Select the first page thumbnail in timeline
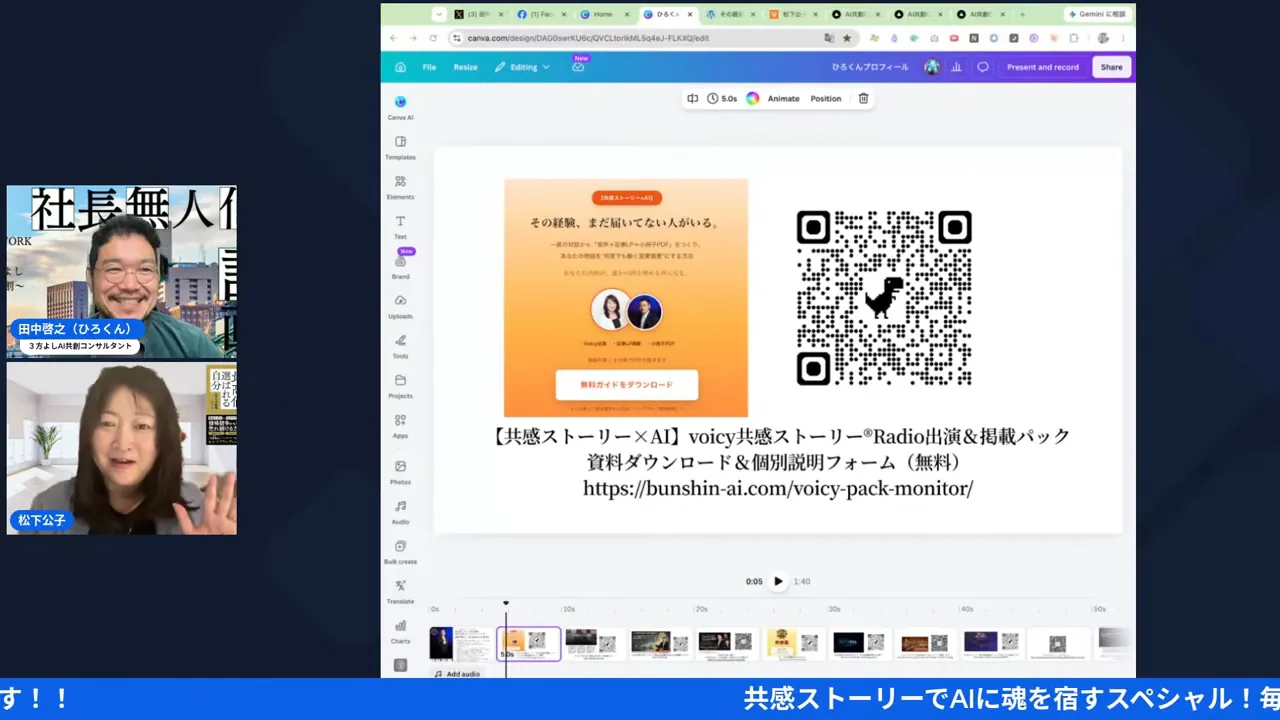 pos(461,643)
